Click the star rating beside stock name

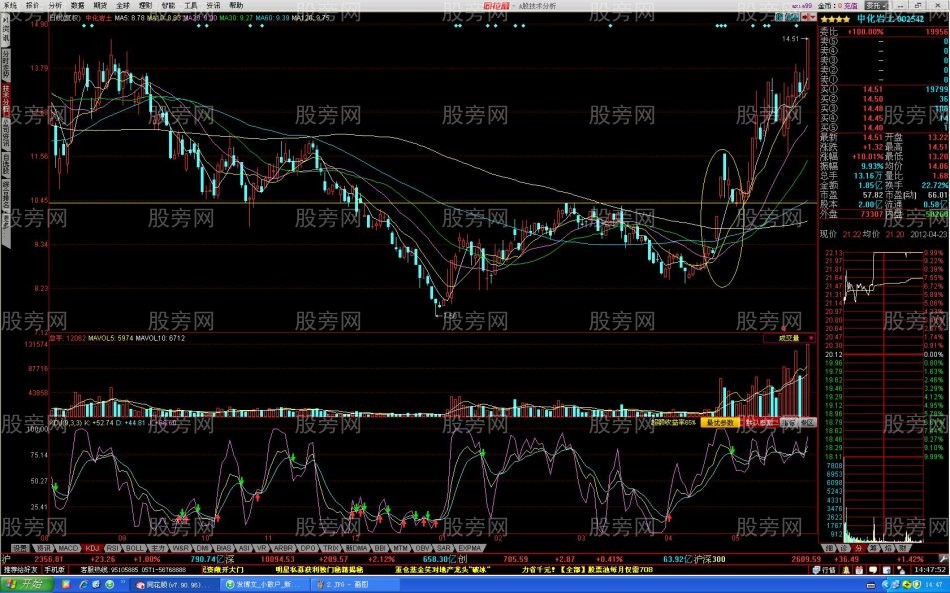(x=835, y=19)
